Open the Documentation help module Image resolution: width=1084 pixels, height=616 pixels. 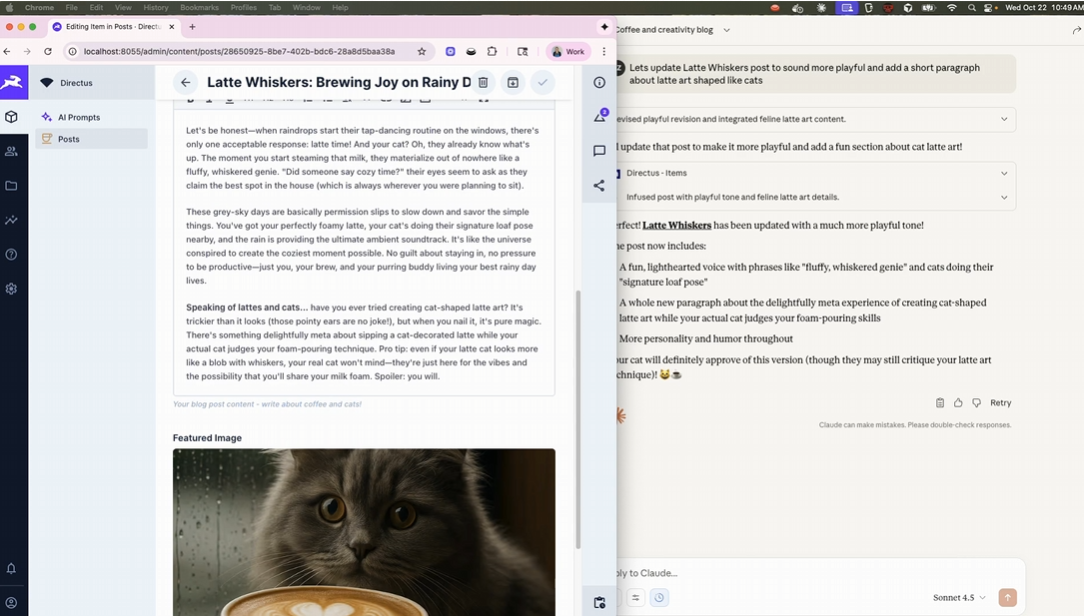pos(11,254)
